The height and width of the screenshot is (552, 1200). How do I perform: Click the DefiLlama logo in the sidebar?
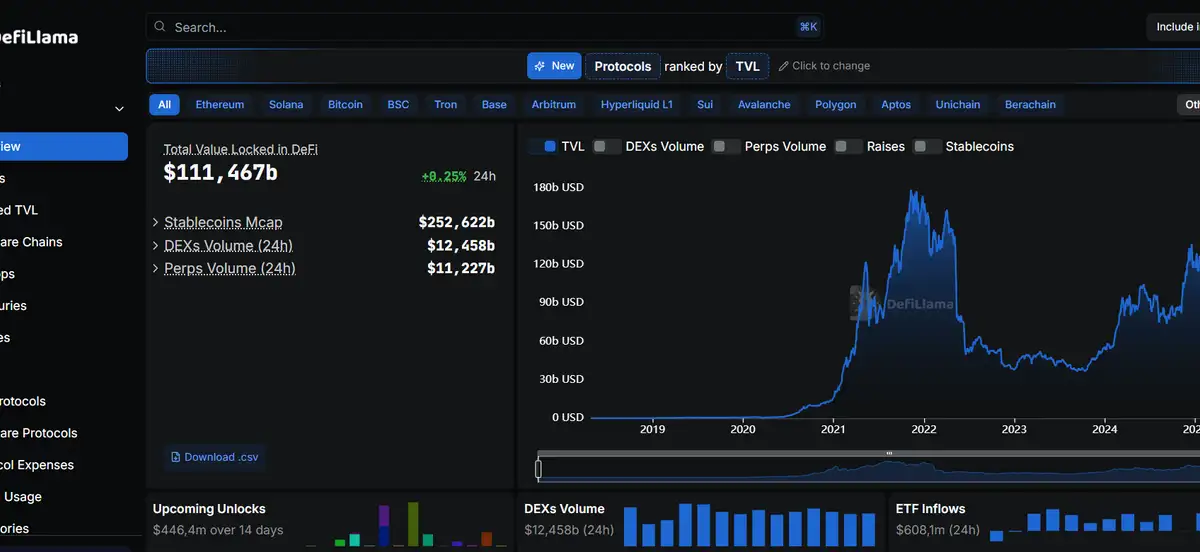point(40,37)
